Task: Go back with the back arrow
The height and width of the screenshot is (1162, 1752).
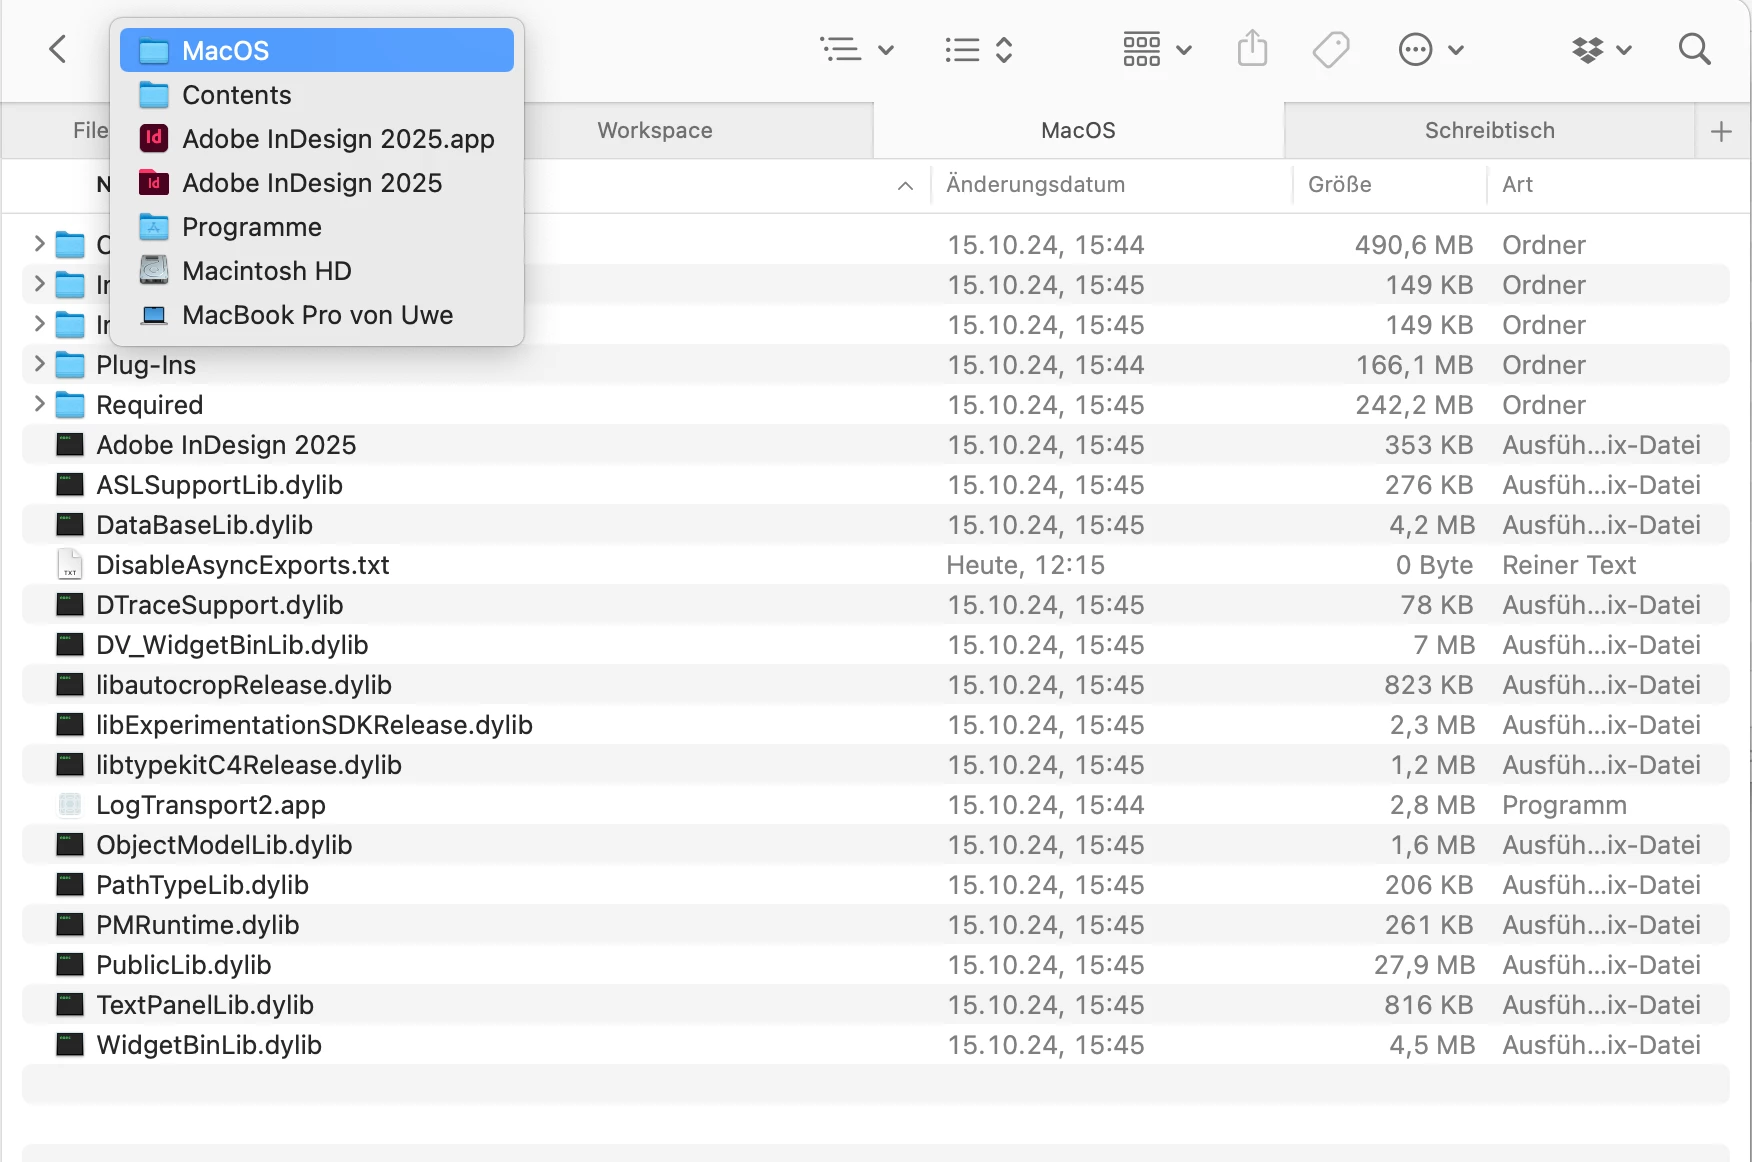Action: pos(58,49)
